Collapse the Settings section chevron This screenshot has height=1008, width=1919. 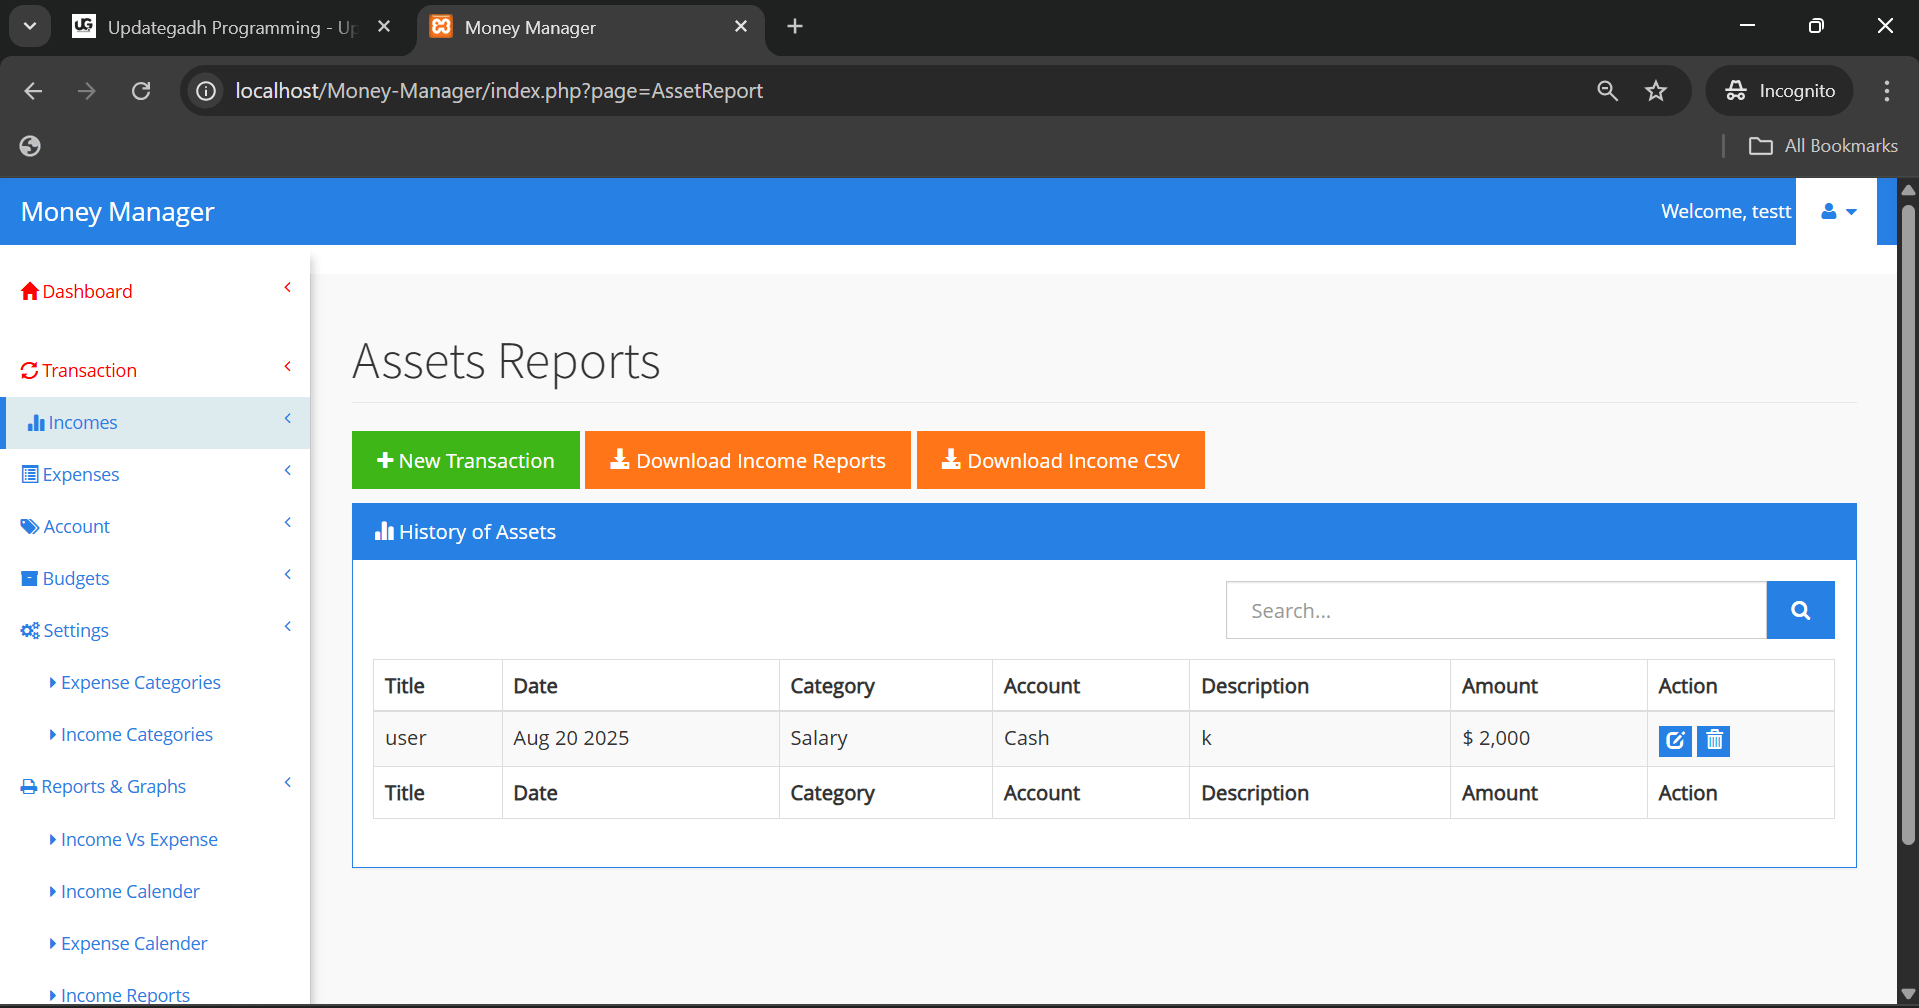pyautogui.click(x=288, y=626)
